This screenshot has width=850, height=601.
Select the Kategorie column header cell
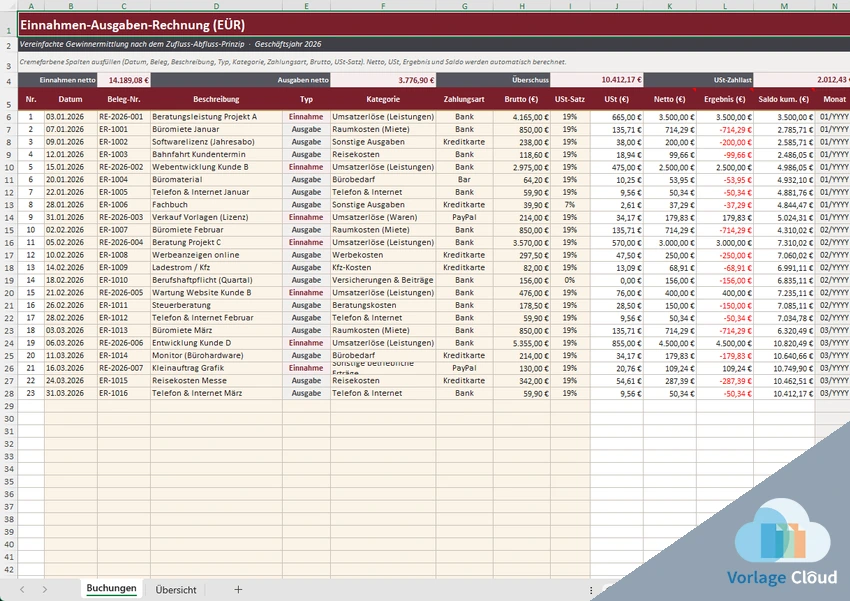(383, 99)
